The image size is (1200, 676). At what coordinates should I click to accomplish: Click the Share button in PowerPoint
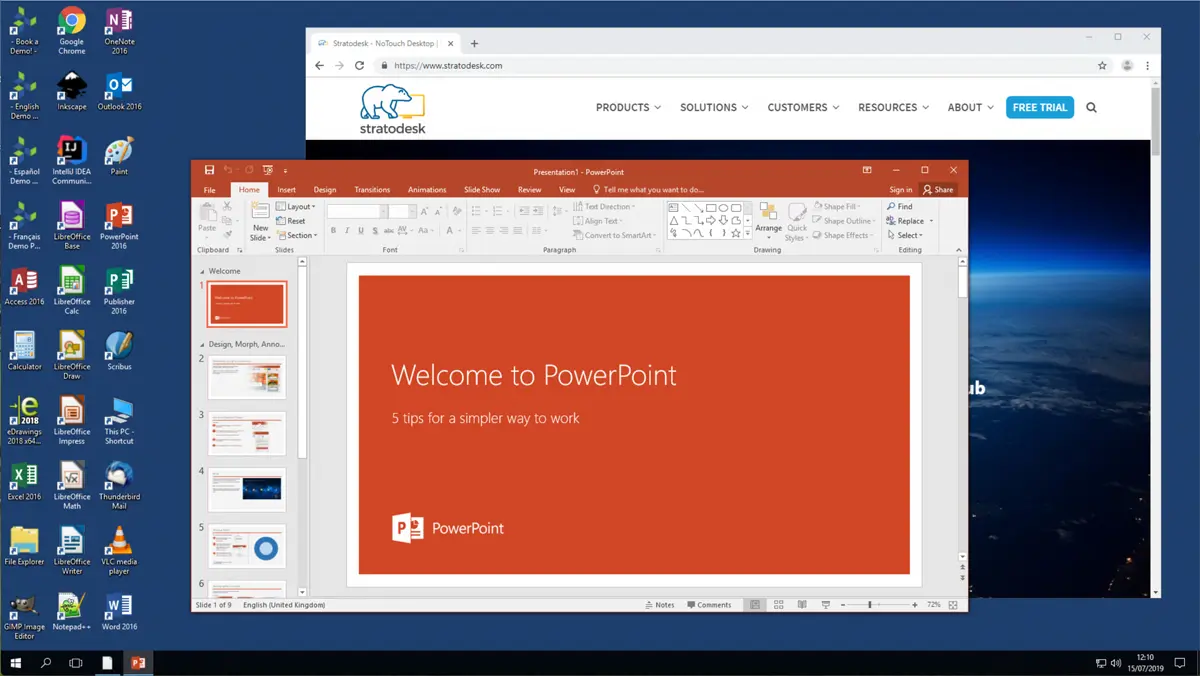click(938, 189)
